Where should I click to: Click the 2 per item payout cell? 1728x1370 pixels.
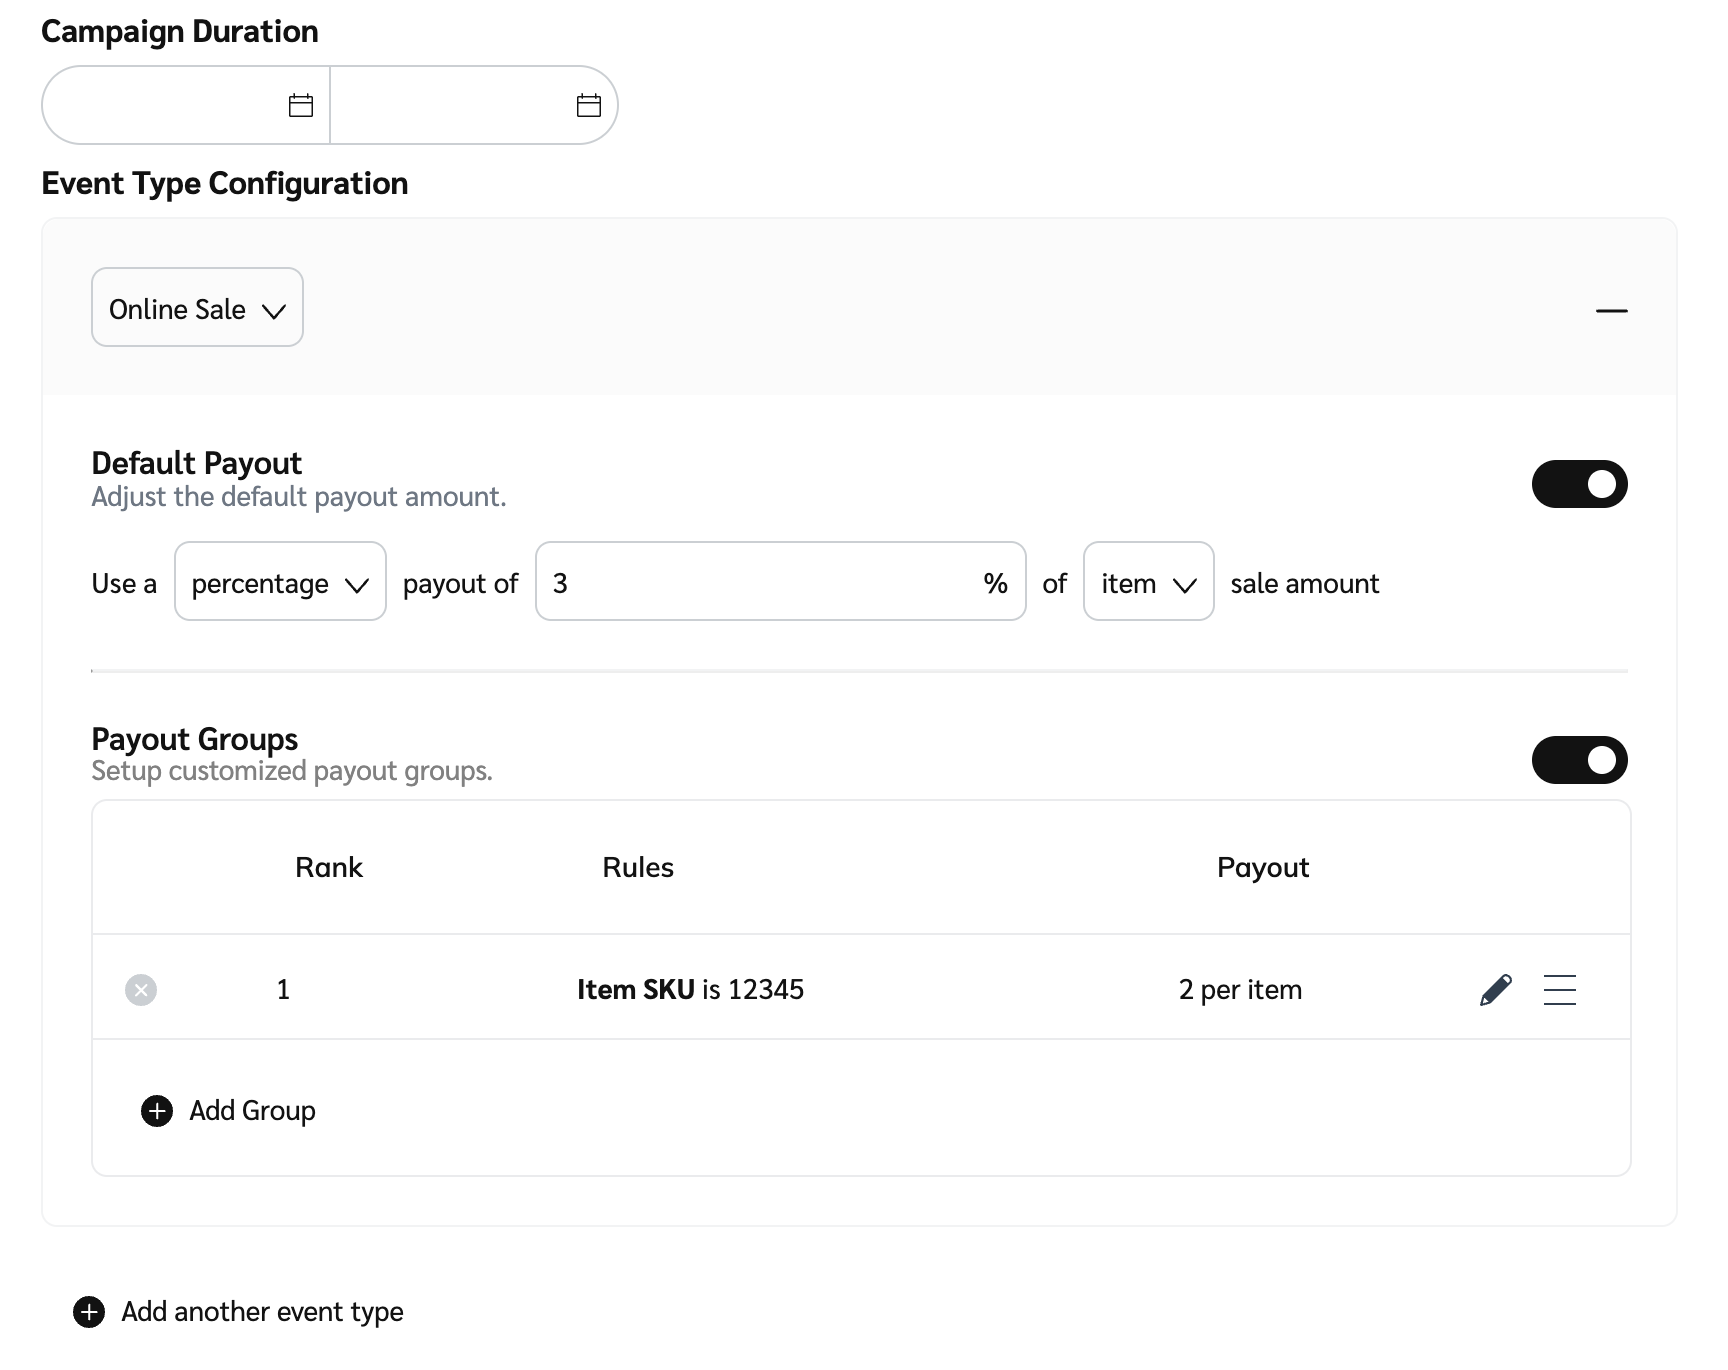pyautogui.click(x=1240, y=990)
